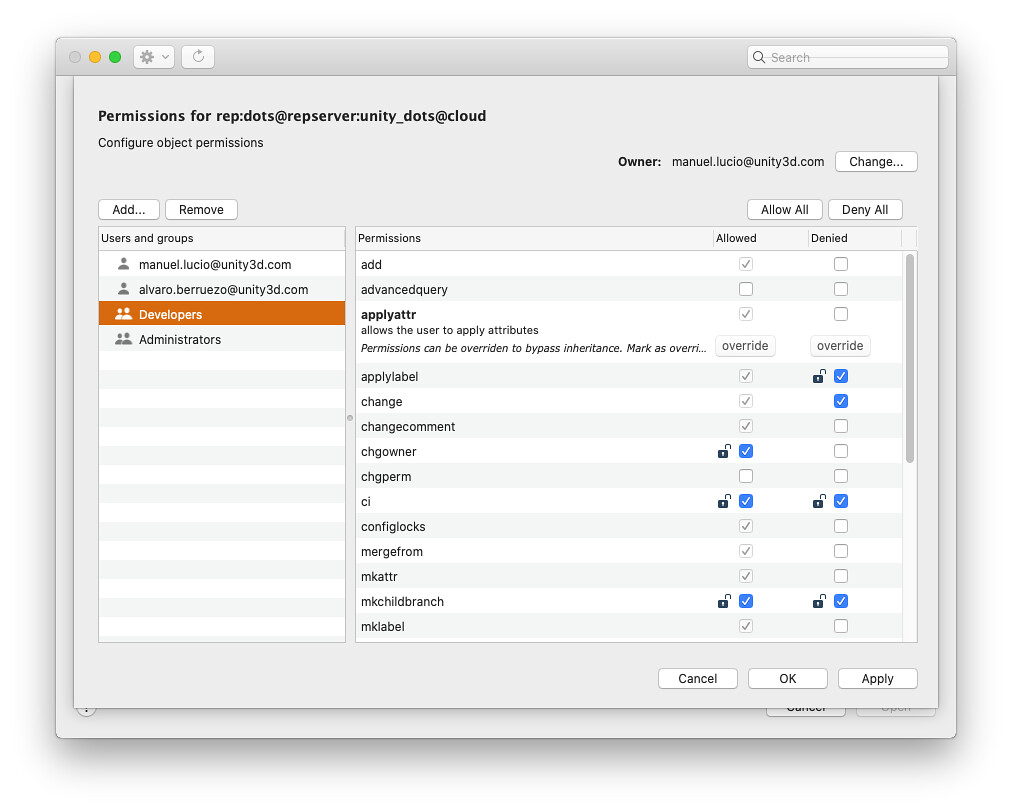Enable the Allowed checkbox for add
Image resolution: width=1012 pixels, height=812 pixels.
[745, 263]
